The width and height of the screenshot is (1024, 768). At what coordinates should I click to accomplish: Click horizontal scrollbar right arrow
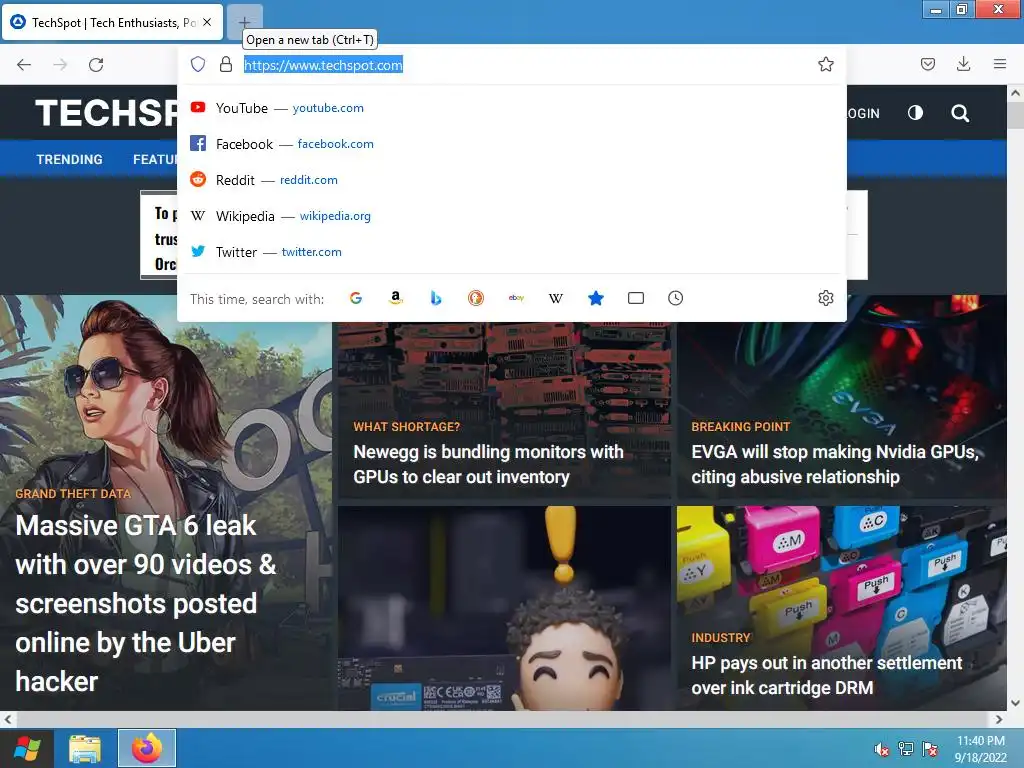(999, 719)
